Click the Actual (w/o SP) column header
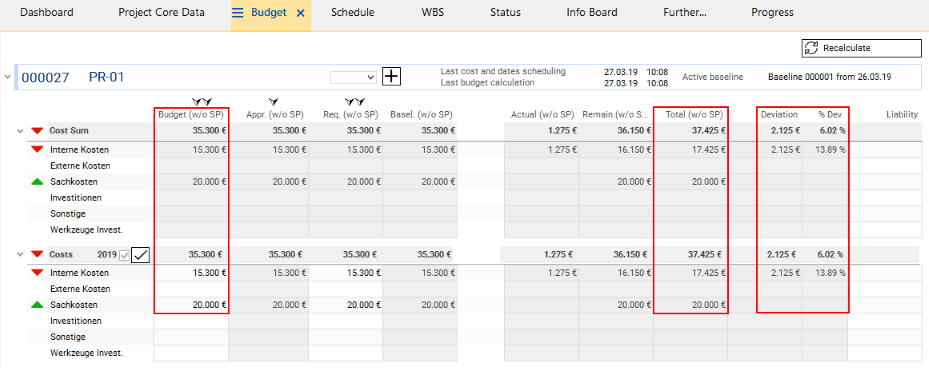The height and width of the screenshot is (368, 929). click(543, 114)
